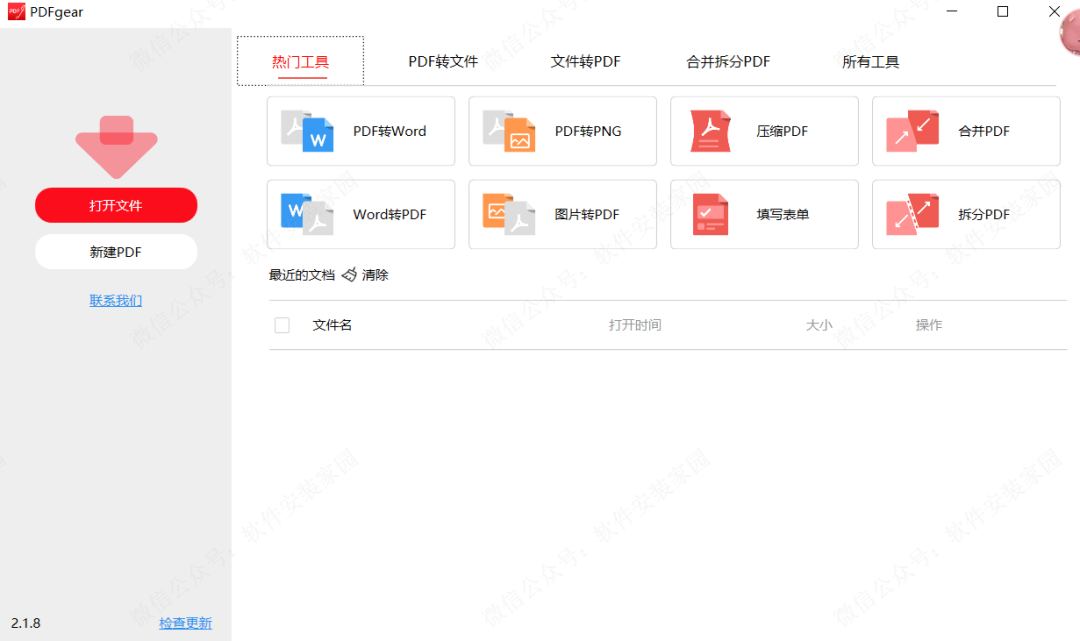Launch the 压缩PDF tool
This screenshot has width=1080, height=641.
point(764,131)
